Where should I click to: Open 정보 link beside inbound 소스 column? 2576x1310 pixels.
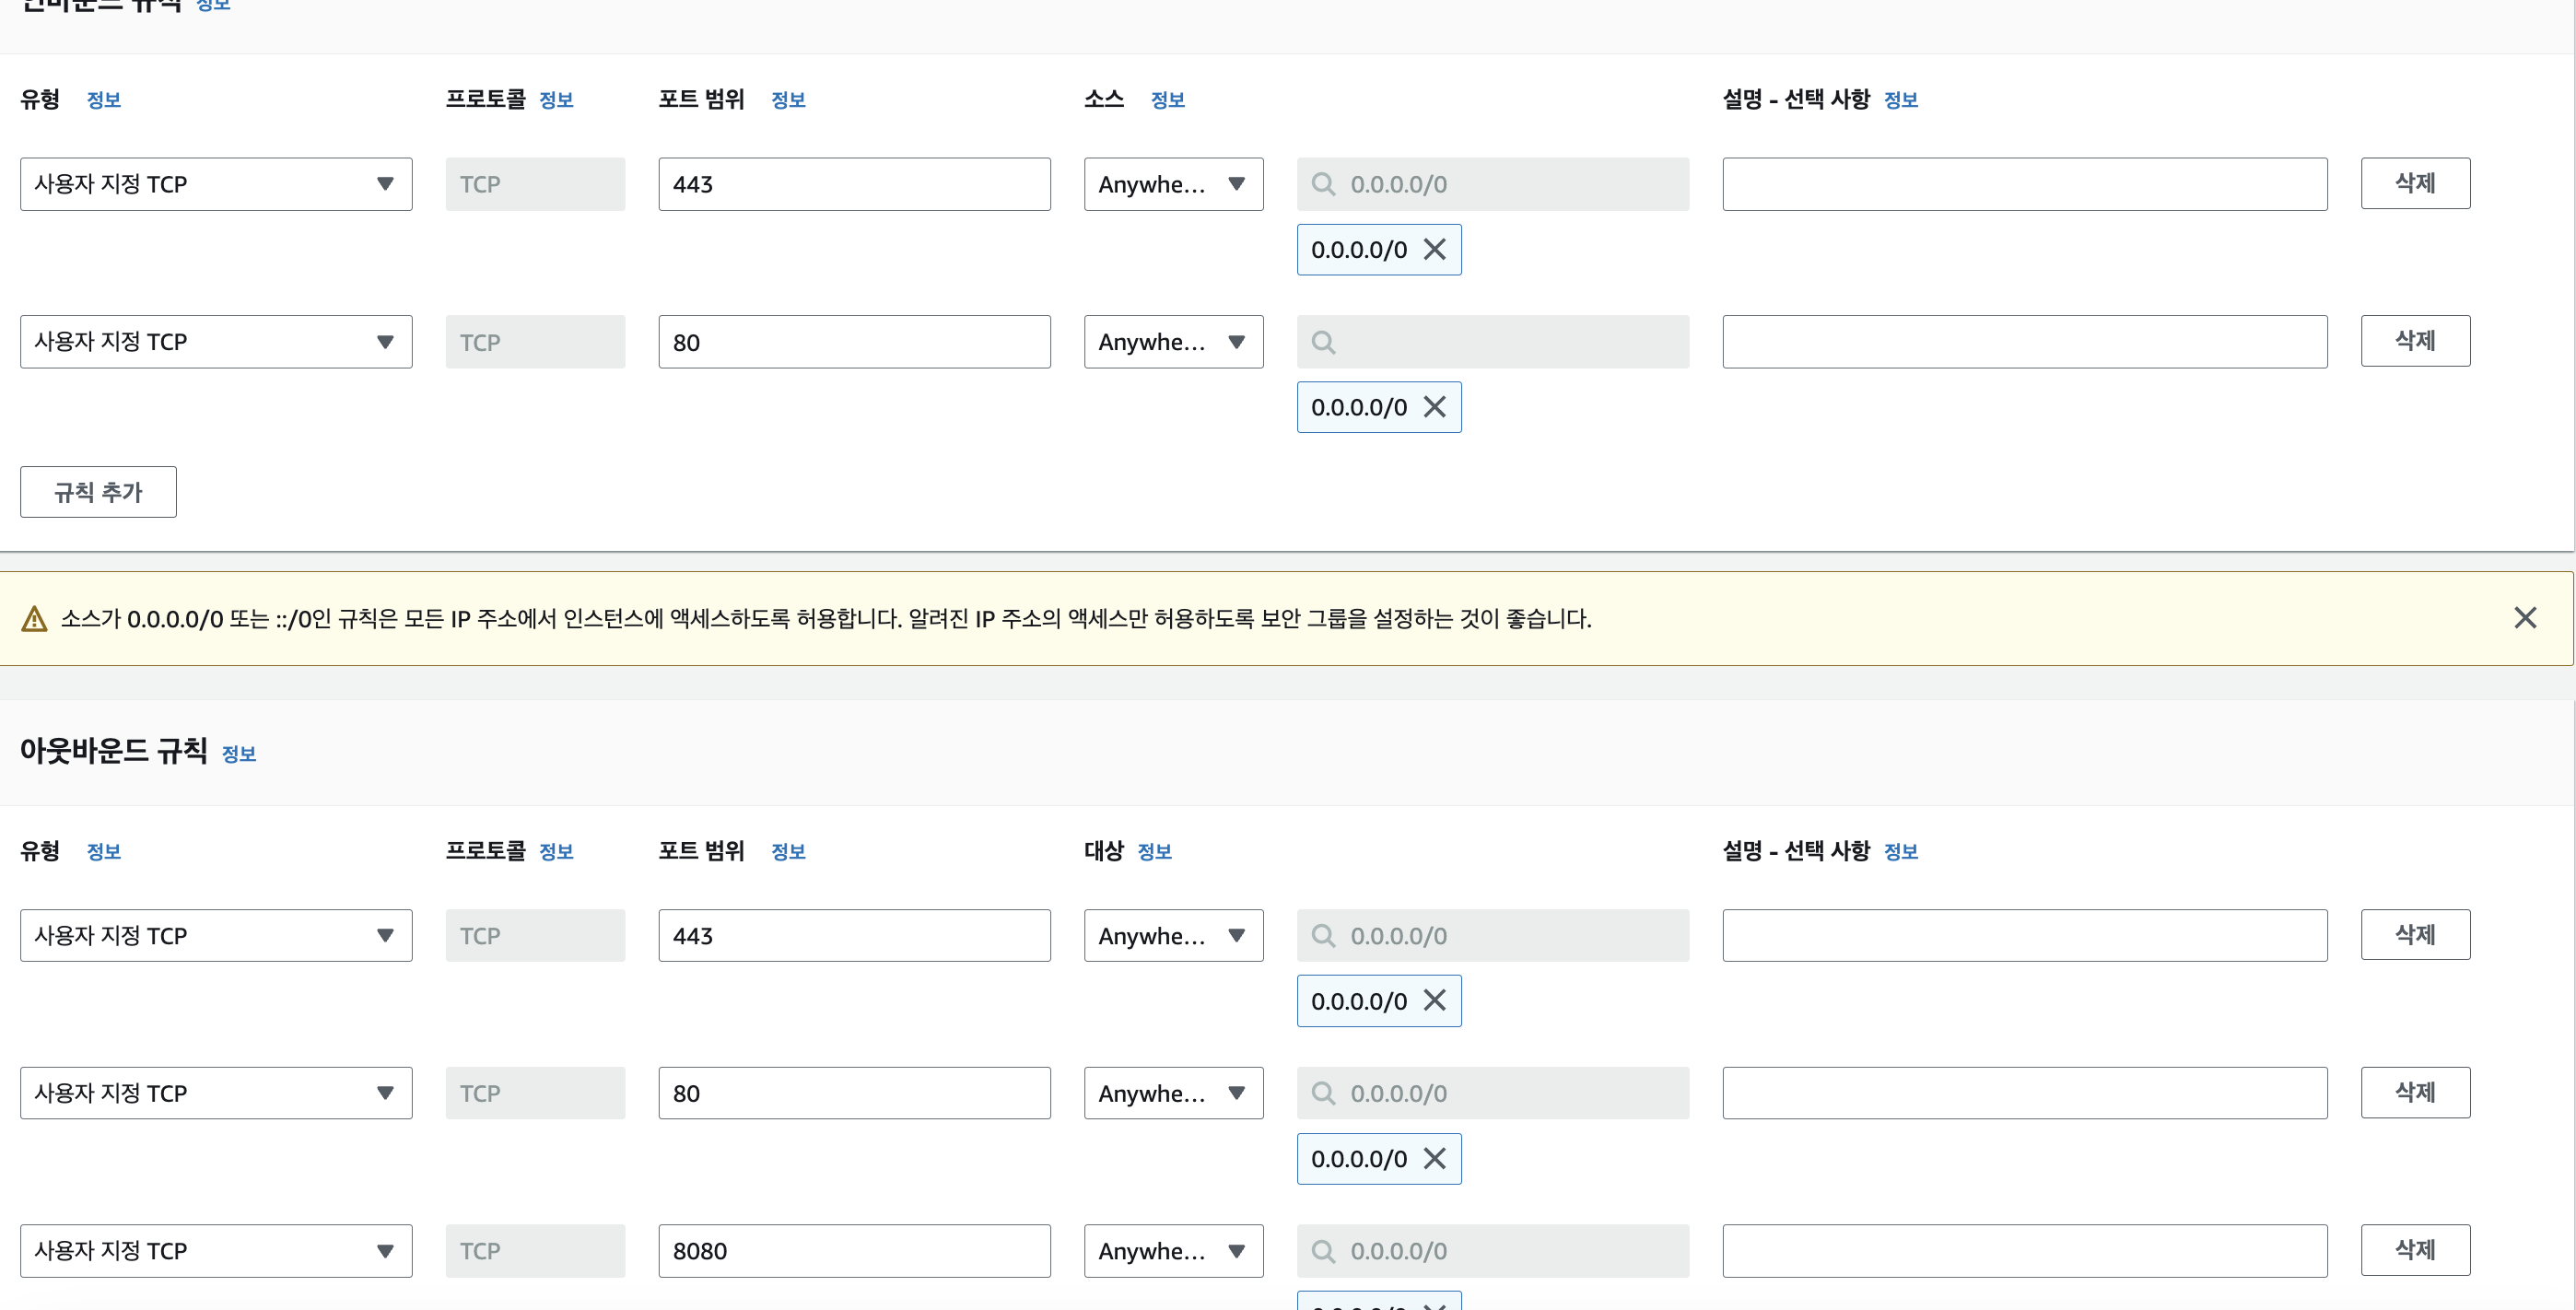pos(1167,100)
